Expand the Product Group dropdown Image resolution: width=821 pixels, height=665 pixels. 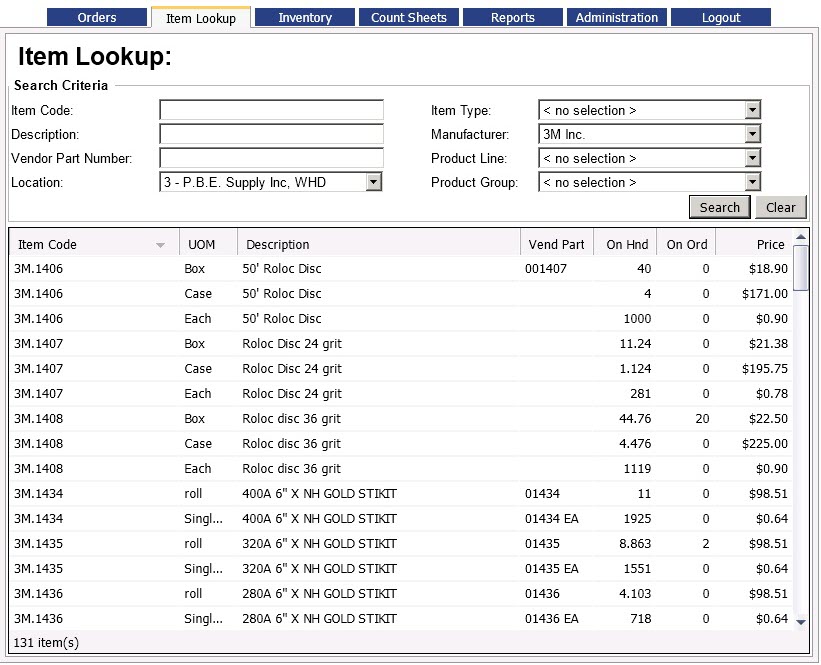tap(752, 183)
